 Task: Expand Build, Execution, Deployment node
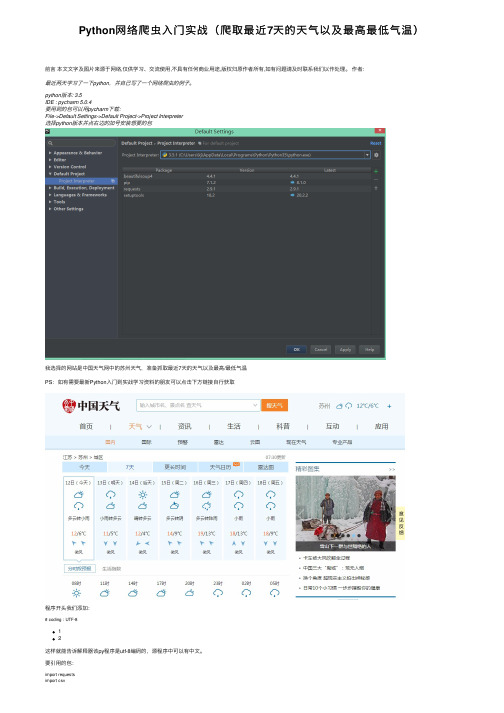(50, 188)
